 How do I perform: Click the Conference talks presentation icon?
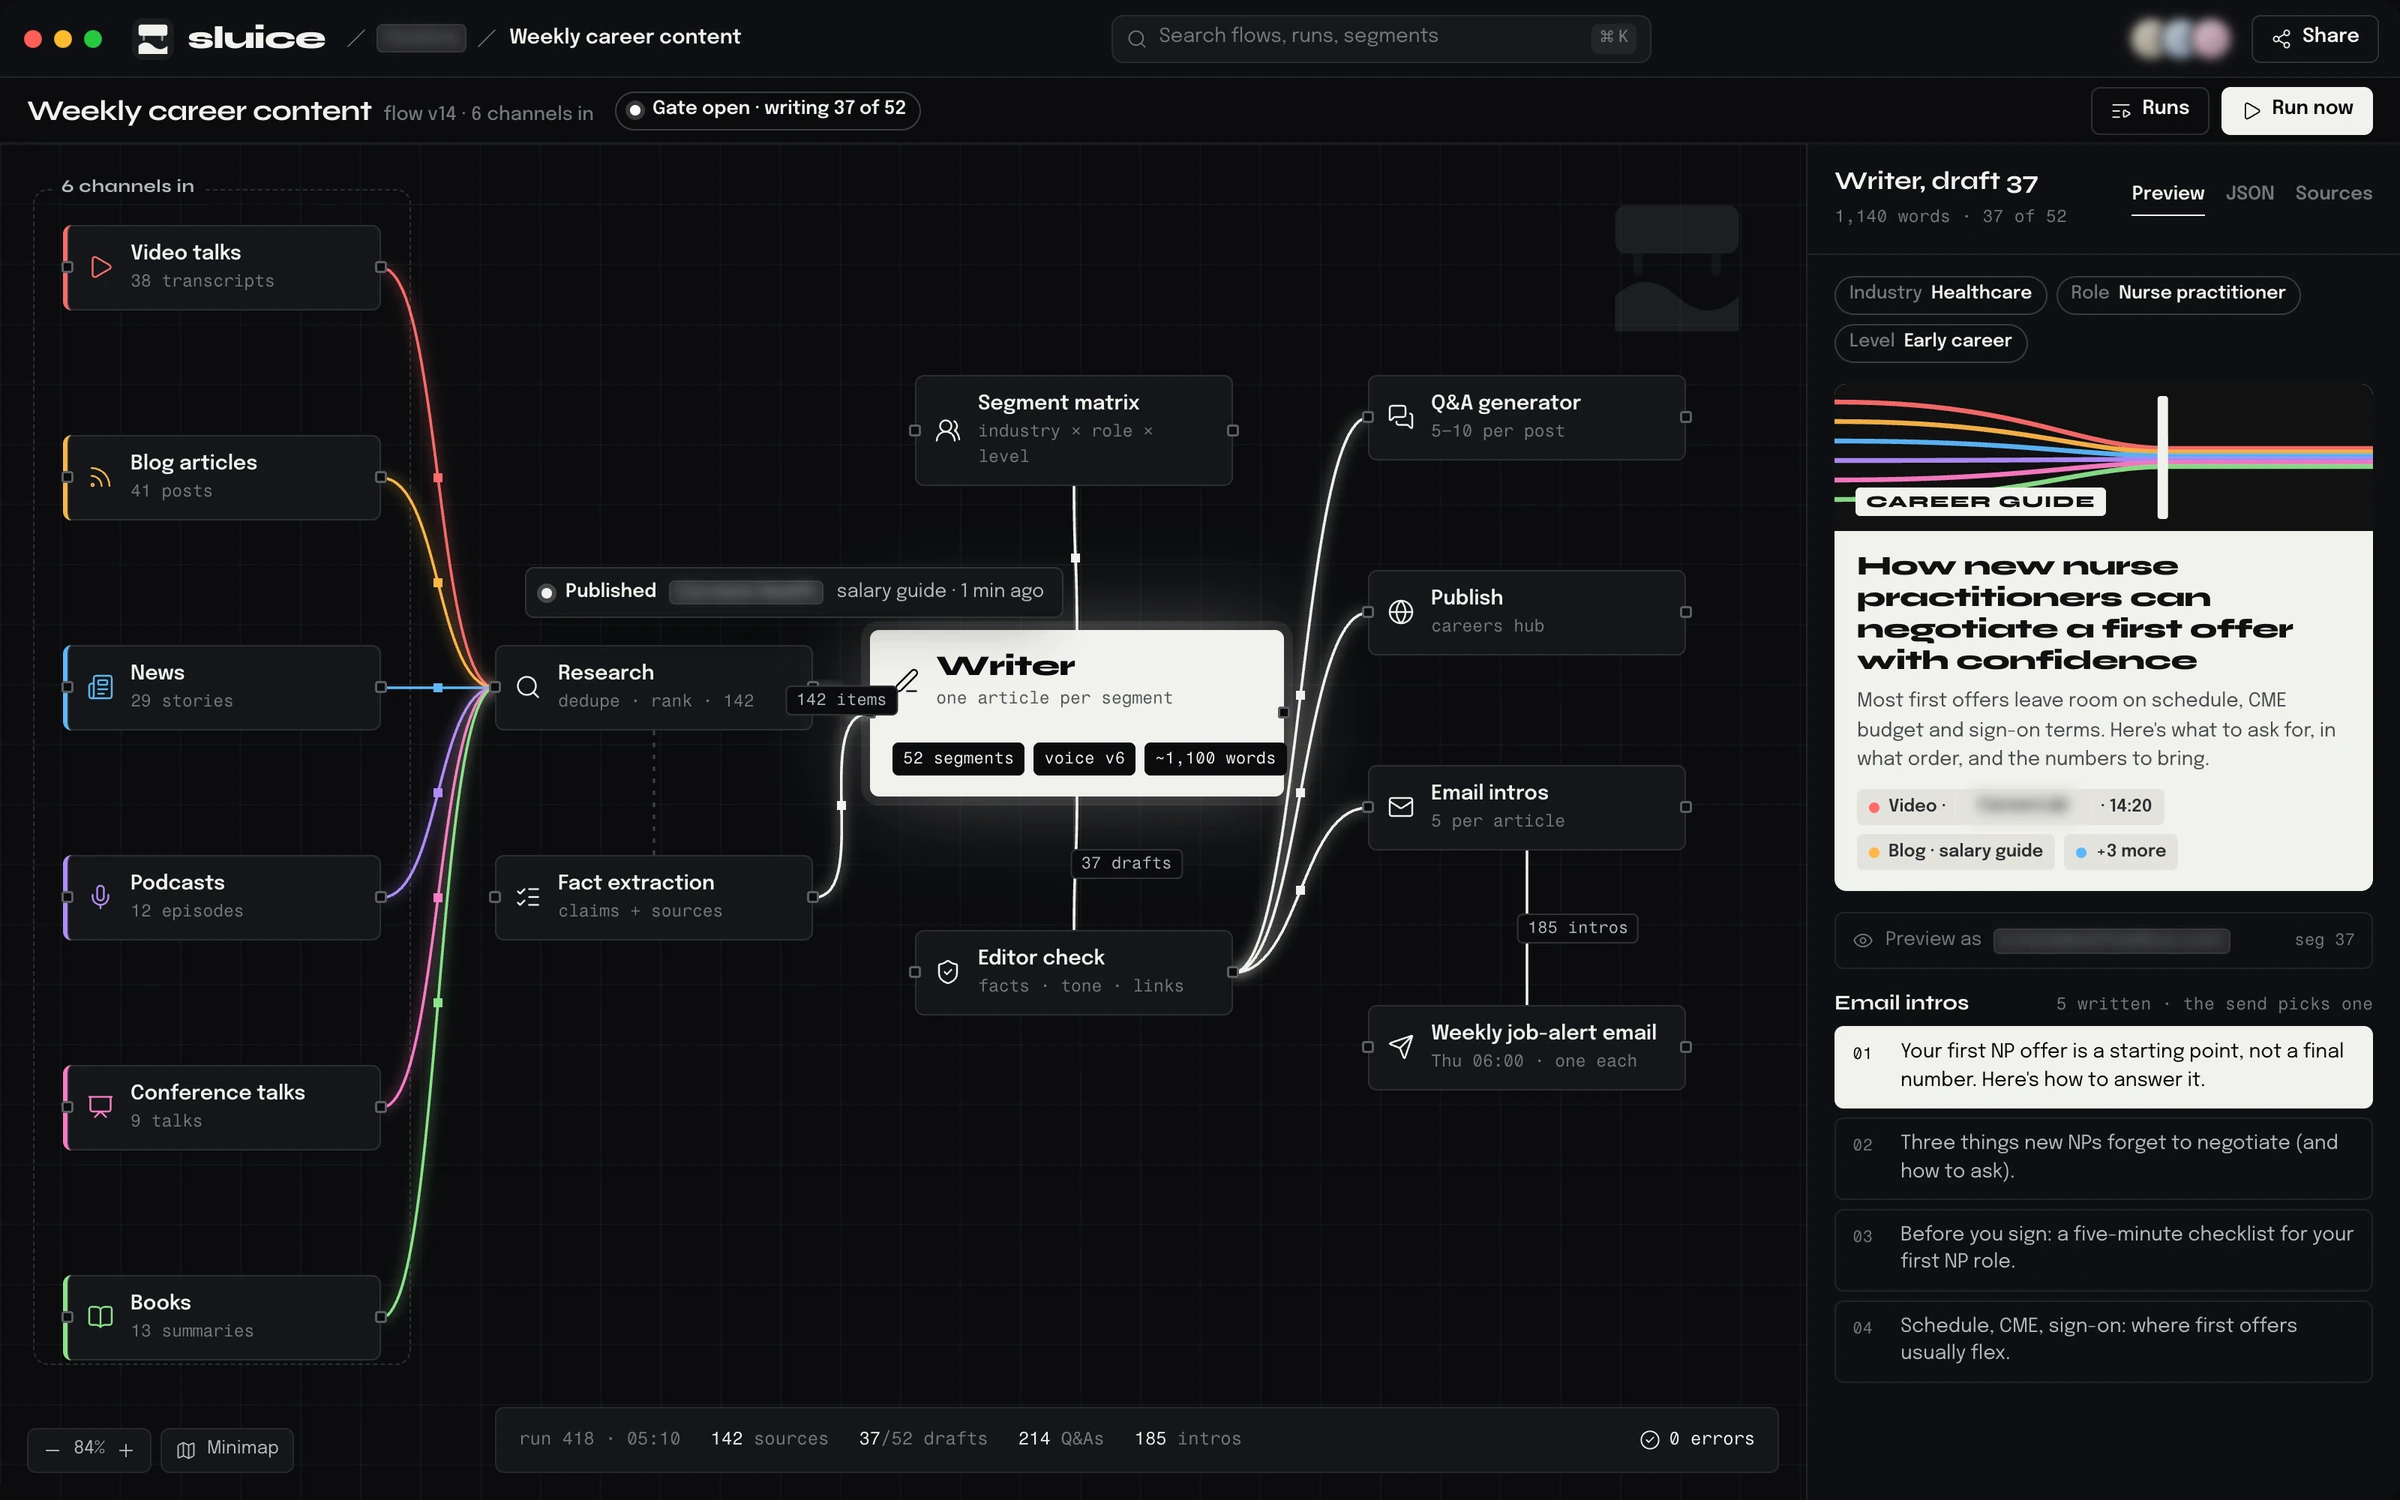[100, 1107]
